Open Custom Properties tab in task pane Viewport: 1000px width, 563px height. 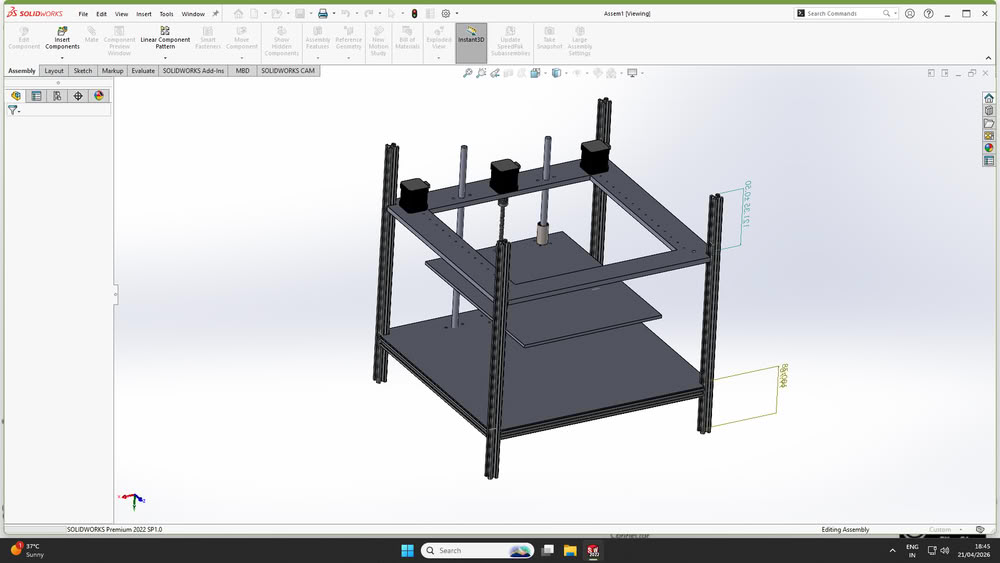[x=989, y=161]
